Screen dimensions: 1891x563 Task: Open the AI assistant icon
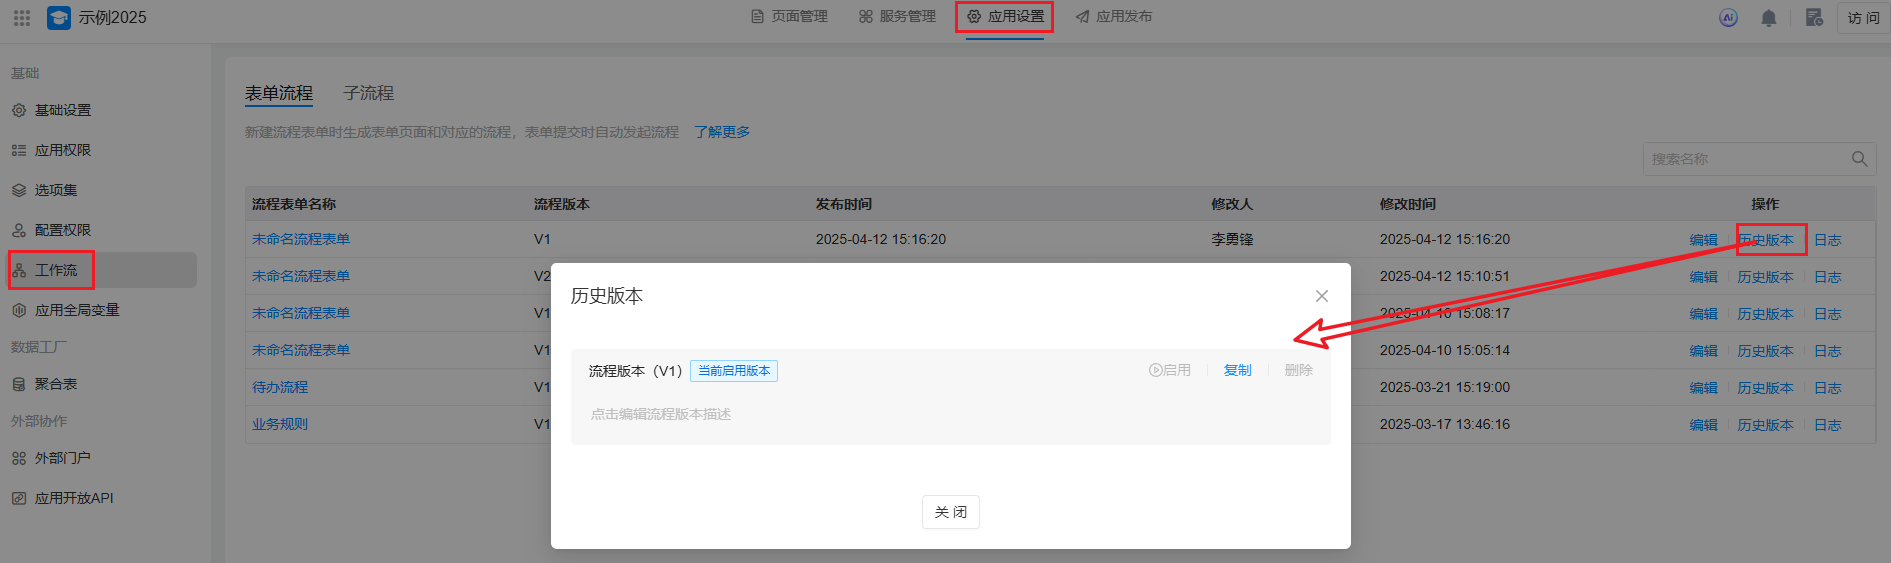pyautogui.click(x=1728, y=18)
